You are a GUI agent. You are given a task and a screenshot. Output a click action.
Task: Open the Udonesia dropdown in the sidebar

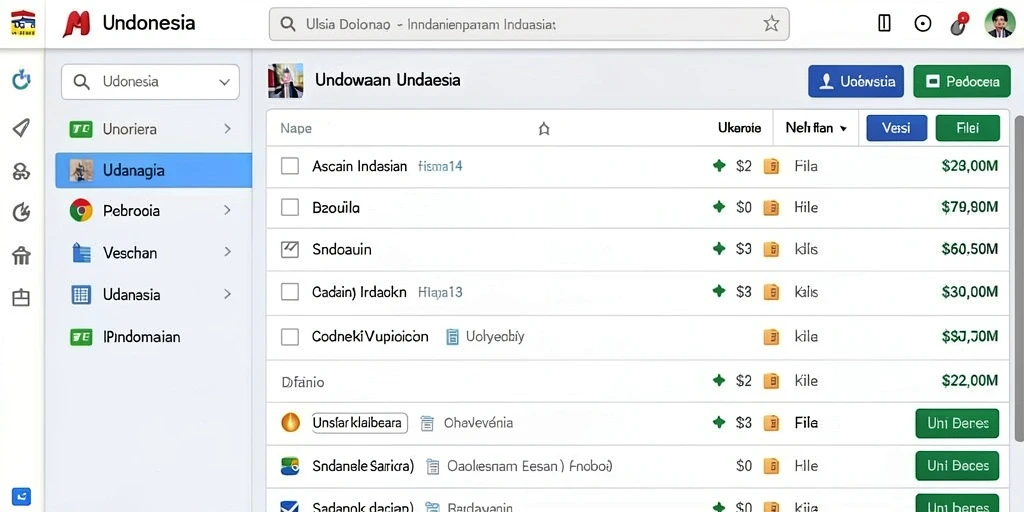coord(150,82)
